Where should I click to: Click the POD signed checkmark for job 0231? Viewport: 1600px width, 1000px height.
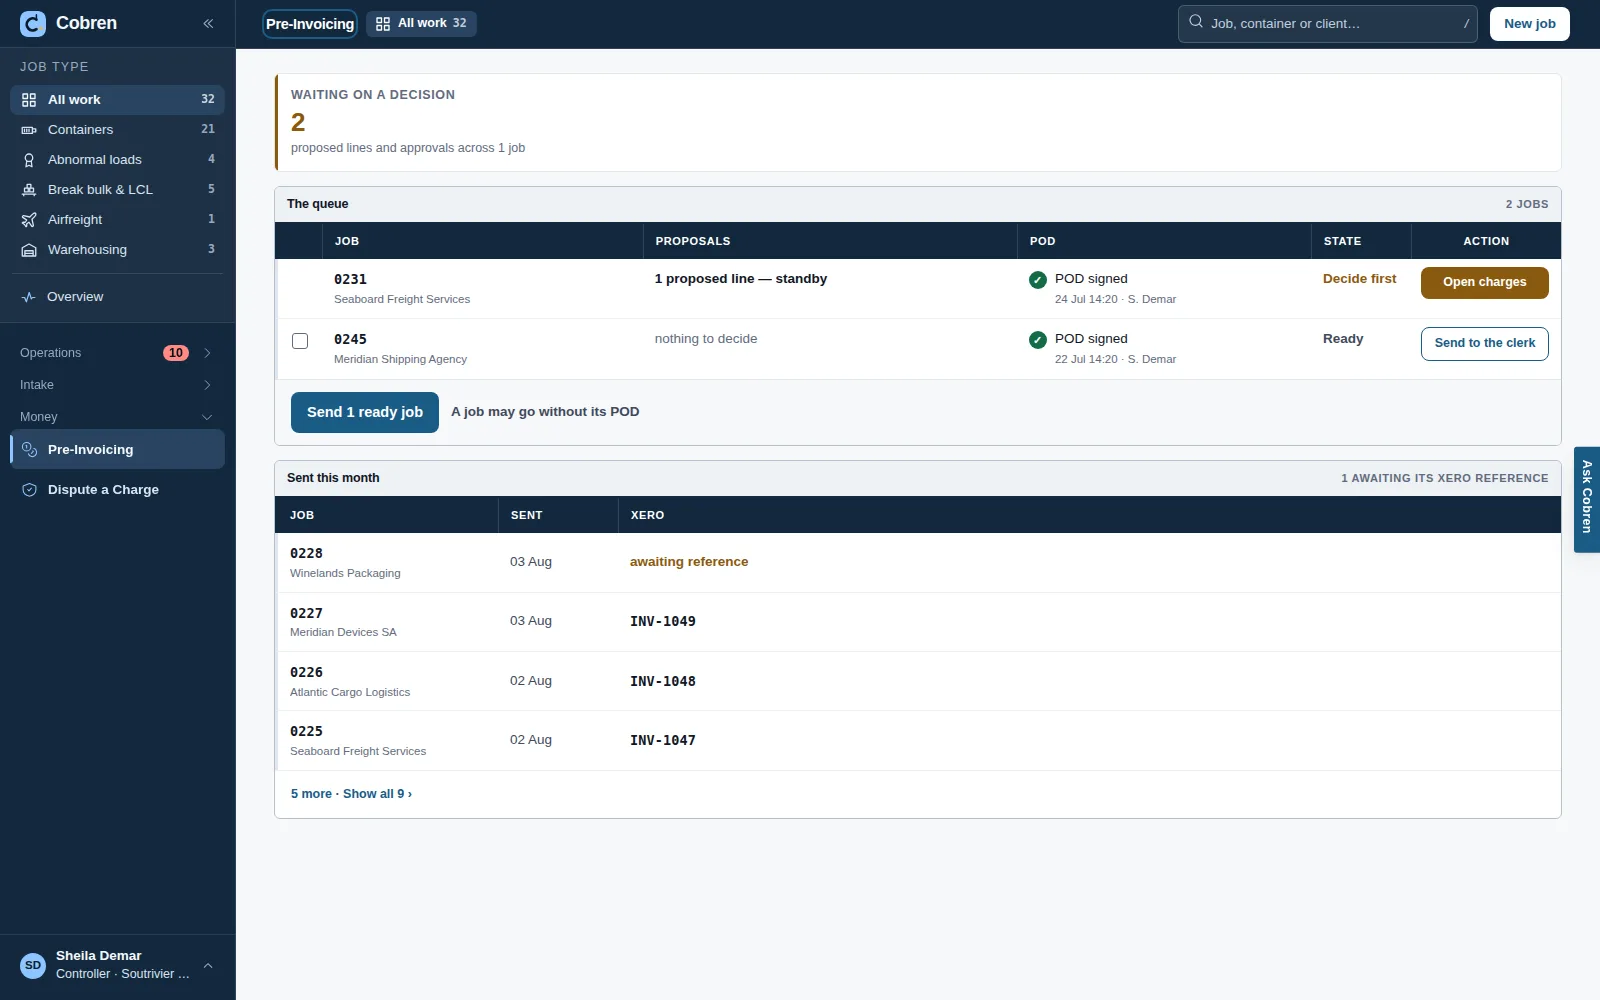pos(1038,280)
